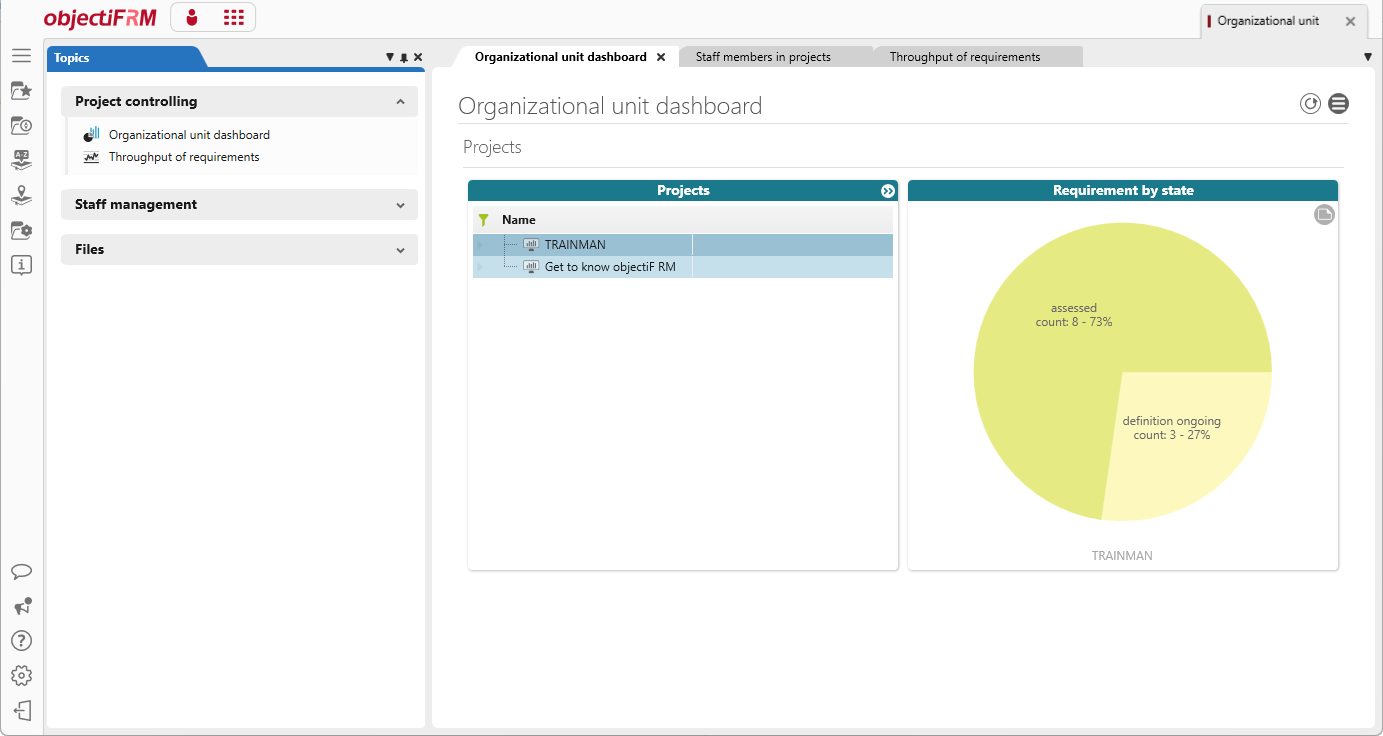Click the logout icon in sidebar
The width and height of the screenshot is (1383, 736).
21,711
